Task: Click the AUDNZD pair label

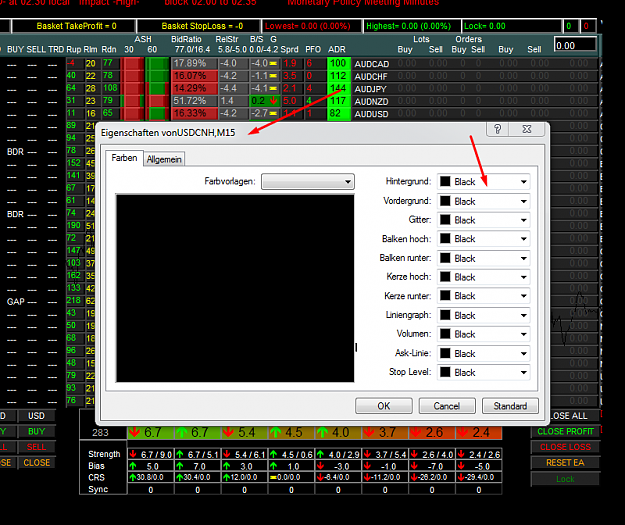Action: click(371, 101)
